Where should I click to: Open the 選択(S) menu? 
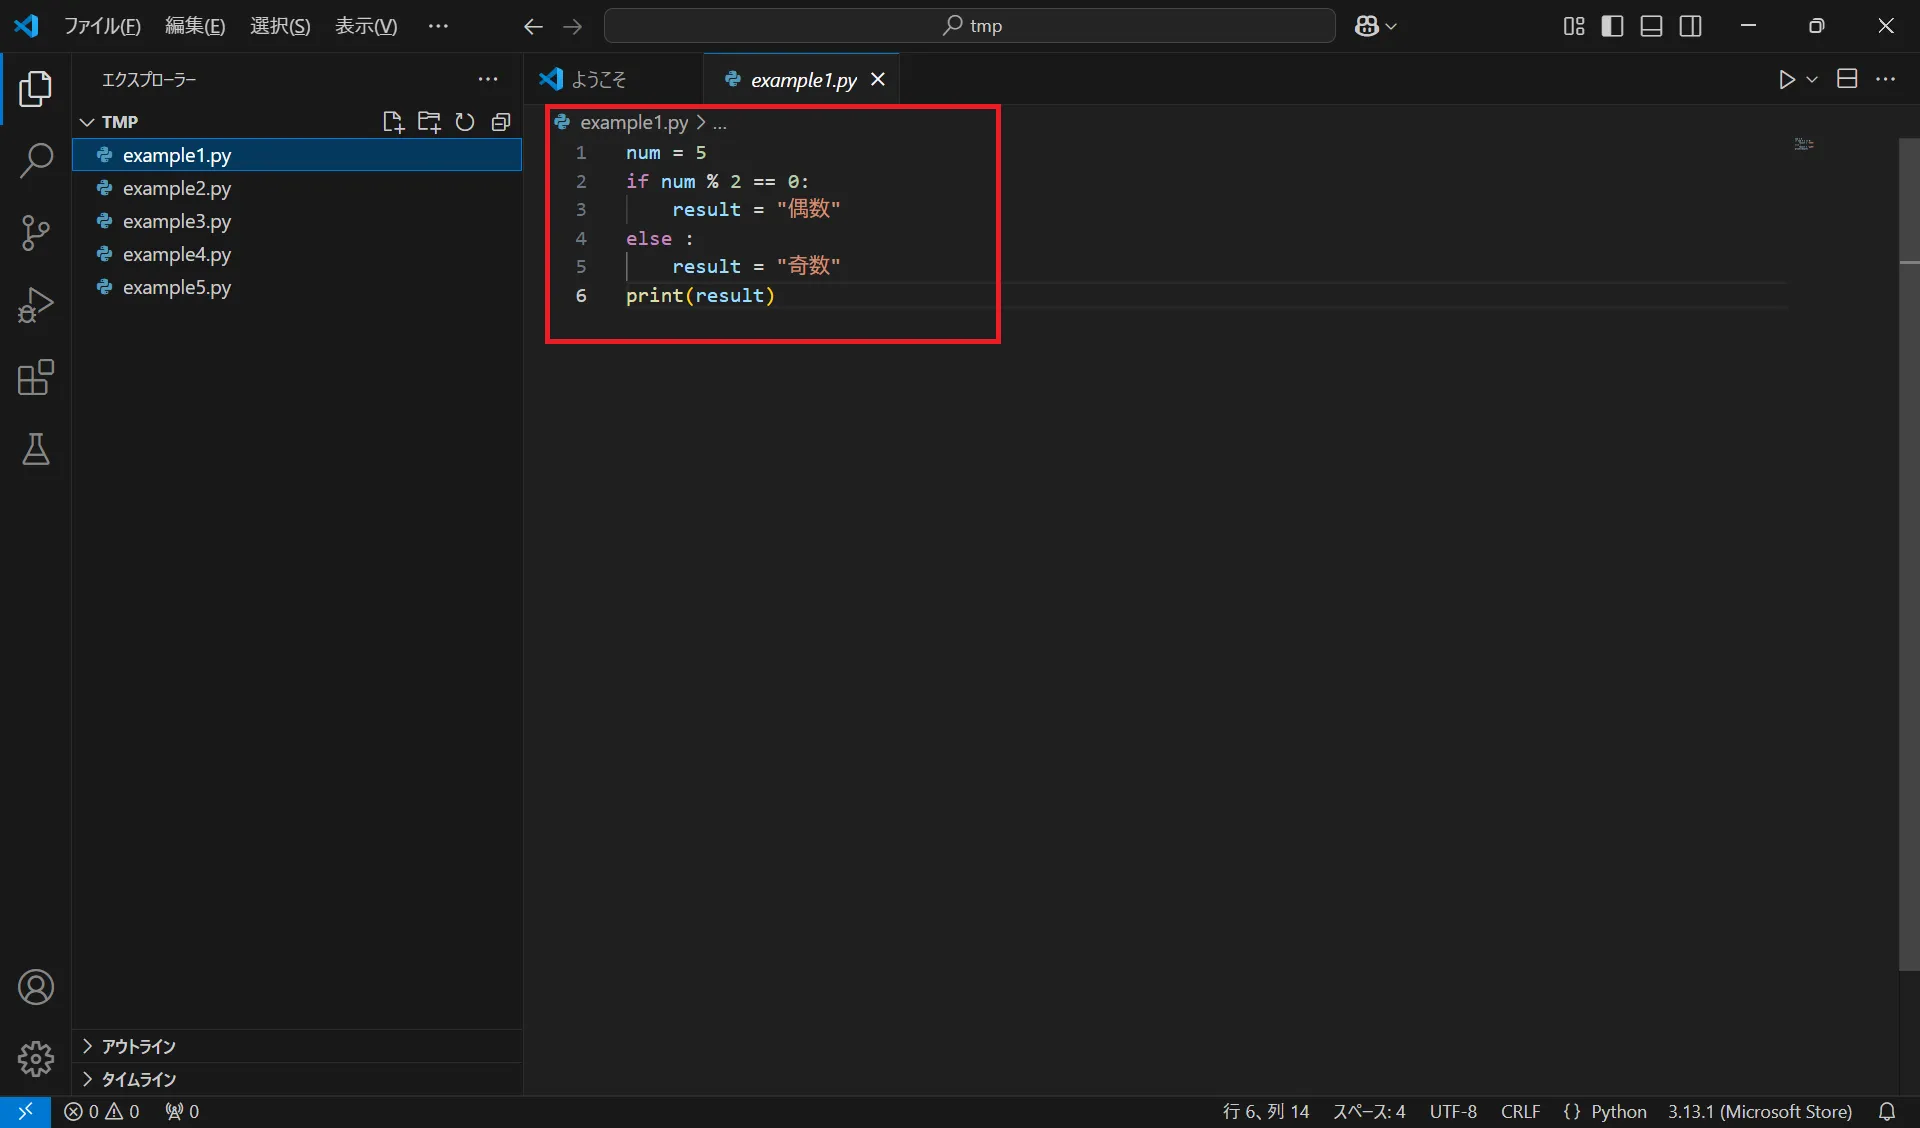280,26
